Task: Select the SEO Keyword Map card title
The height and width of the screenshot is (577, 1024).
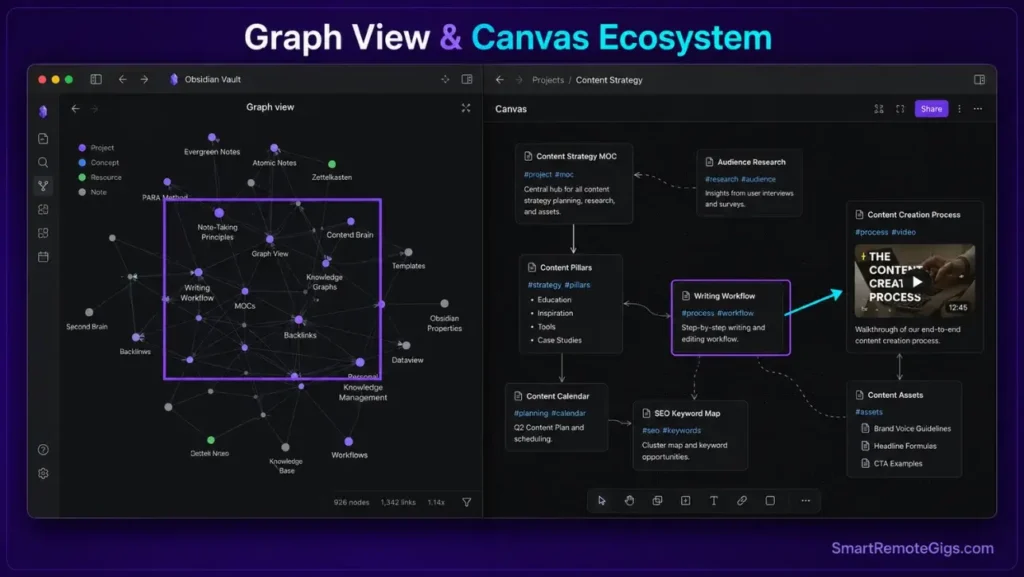Action: coord(687,413)
